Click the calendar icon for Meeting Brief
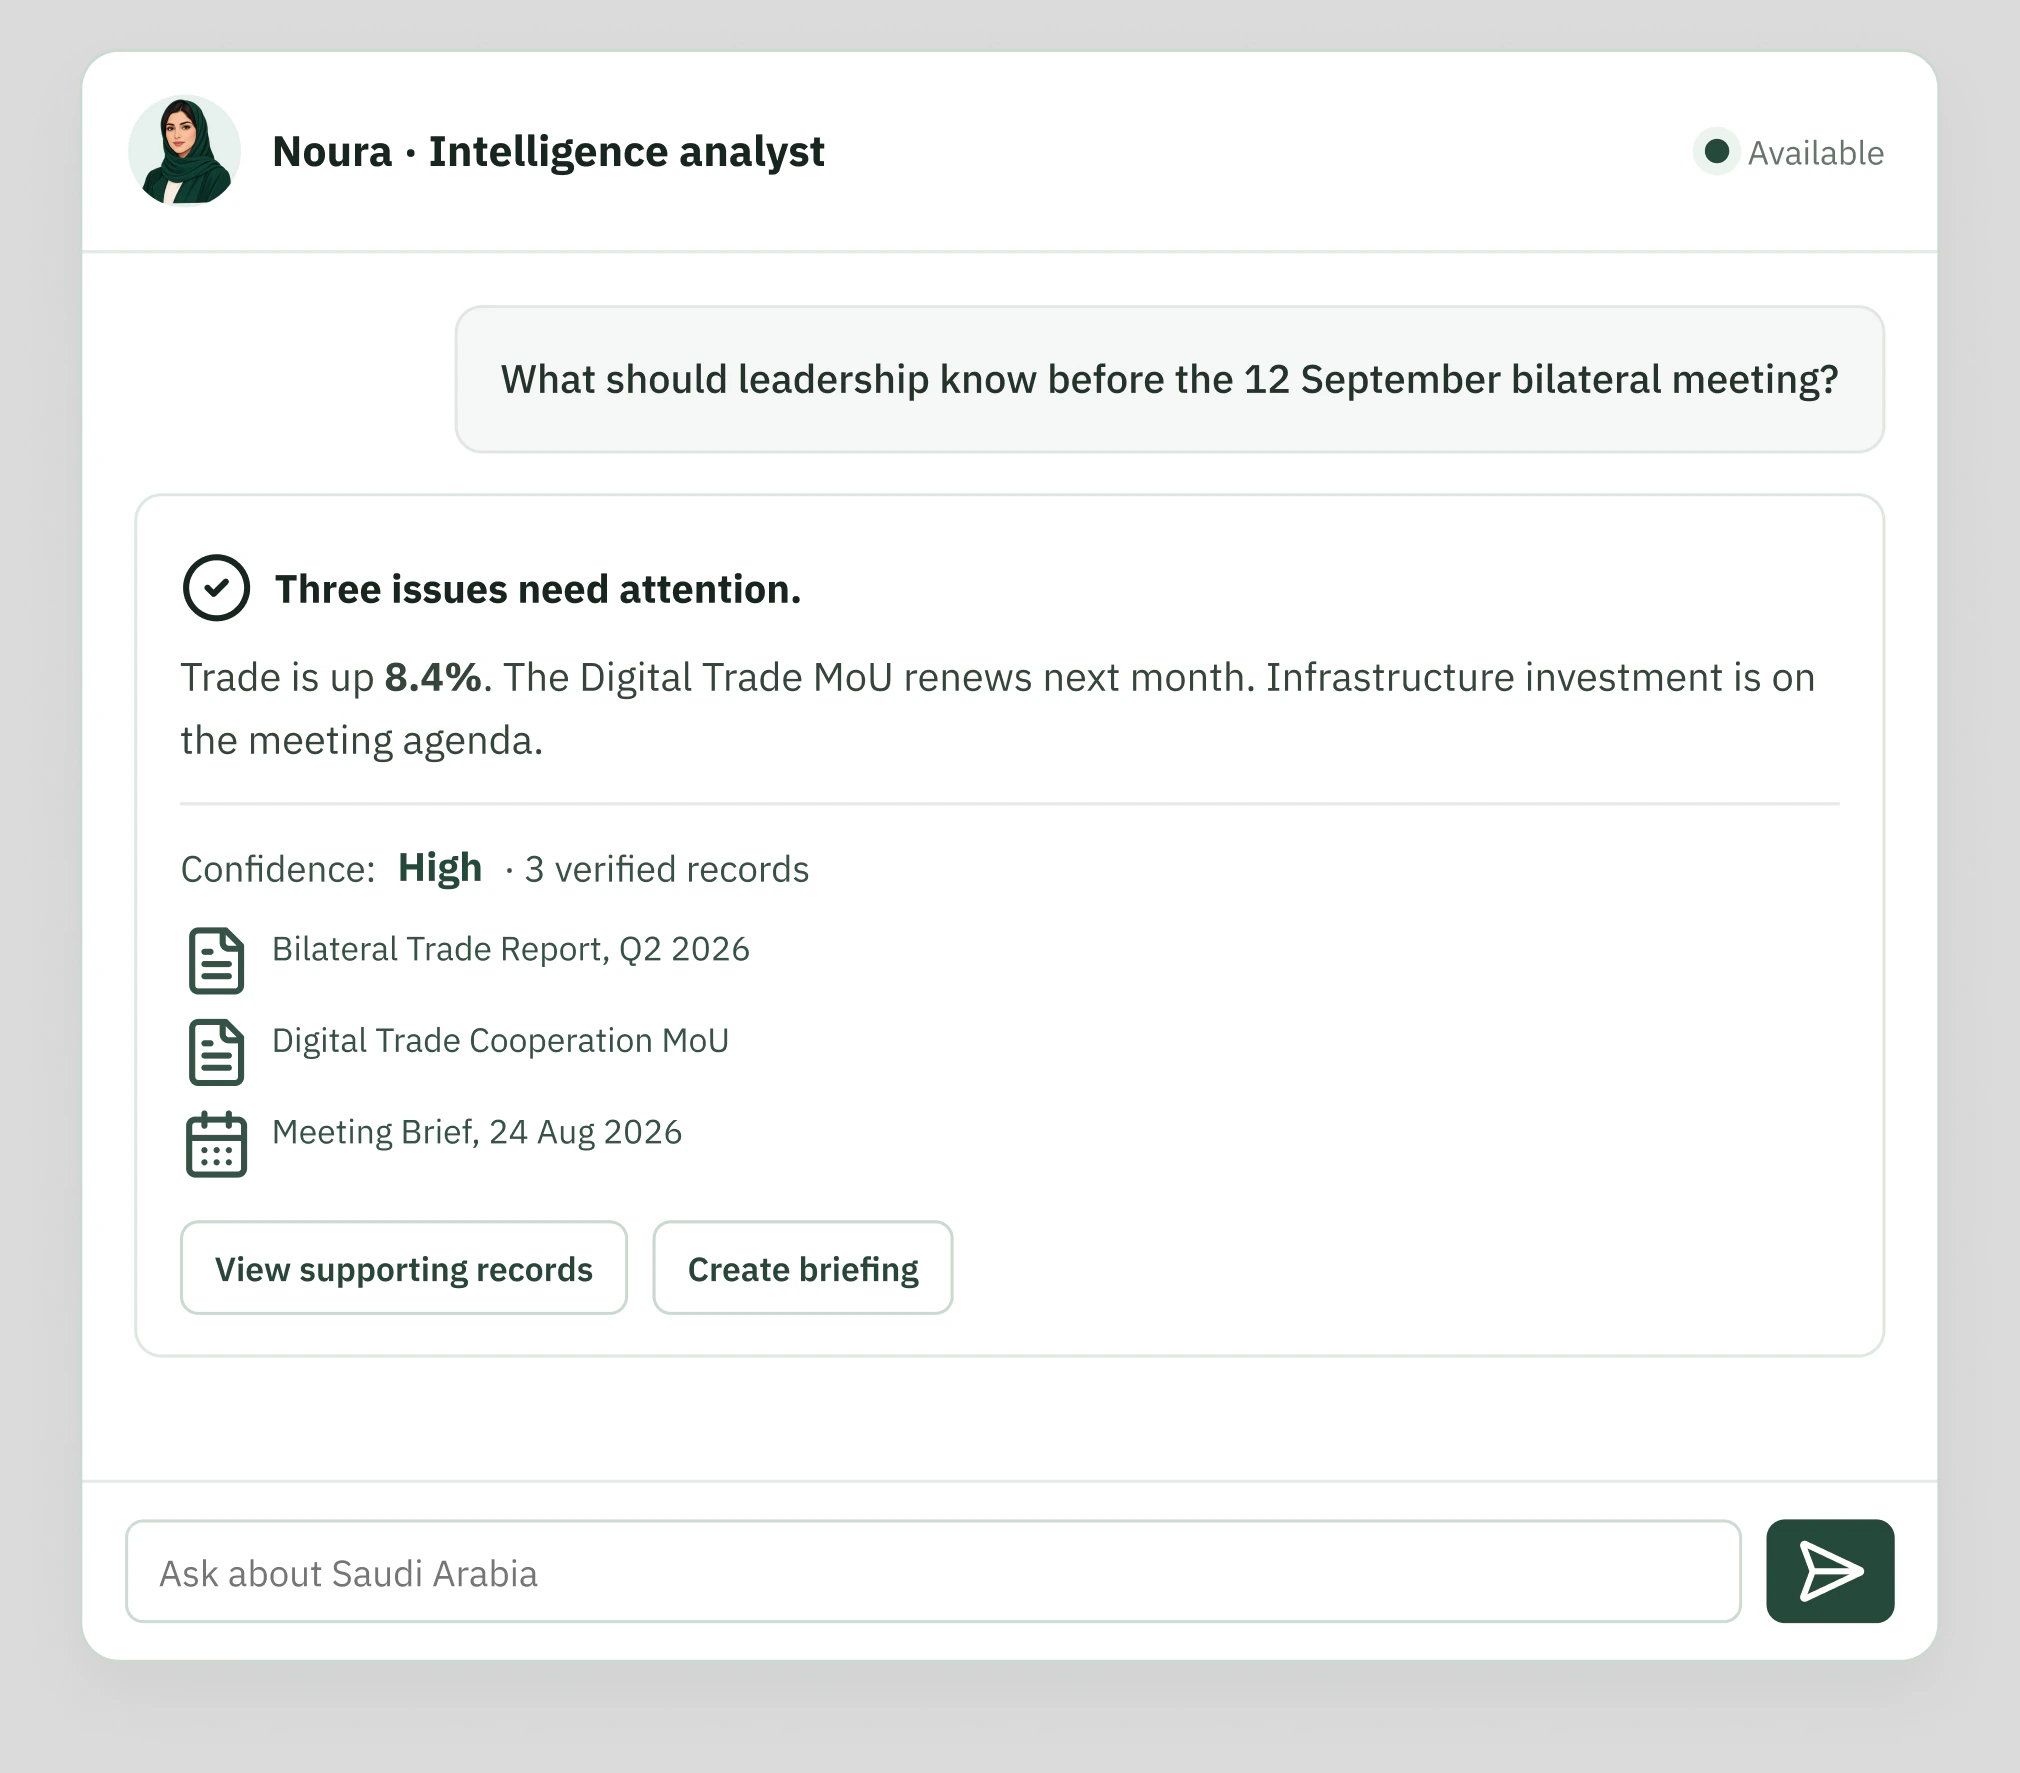 click(x=216, y=1144)
